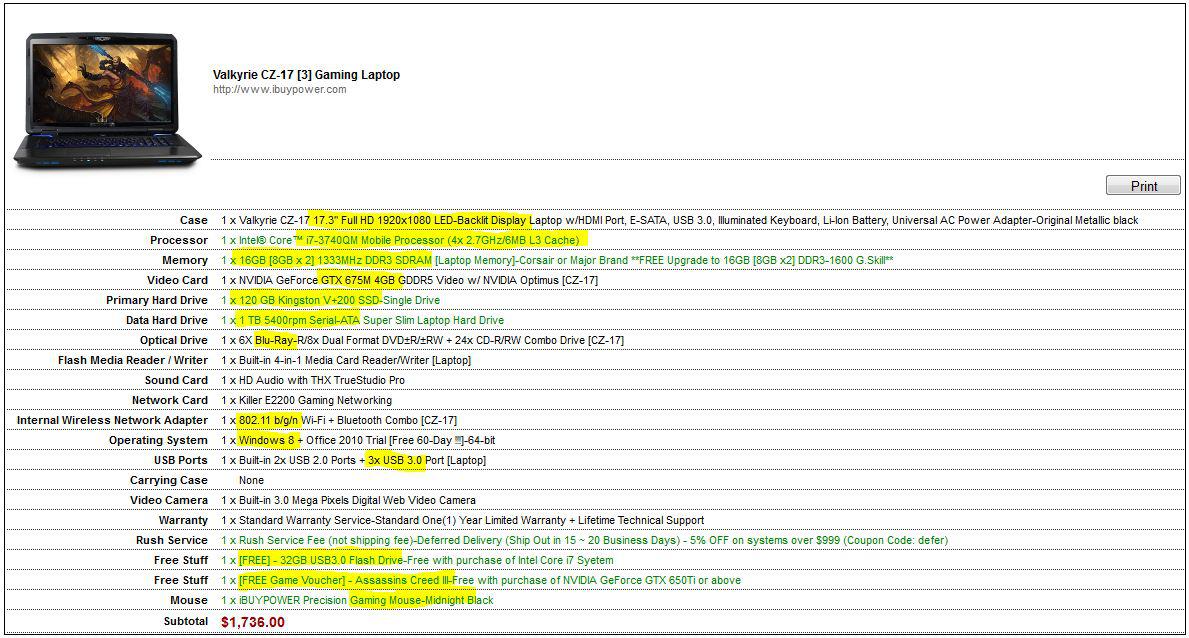Screen dimensions: 1189x638
Task: Select the $1,736.00 subtotal amount
Action: [253, 622]
